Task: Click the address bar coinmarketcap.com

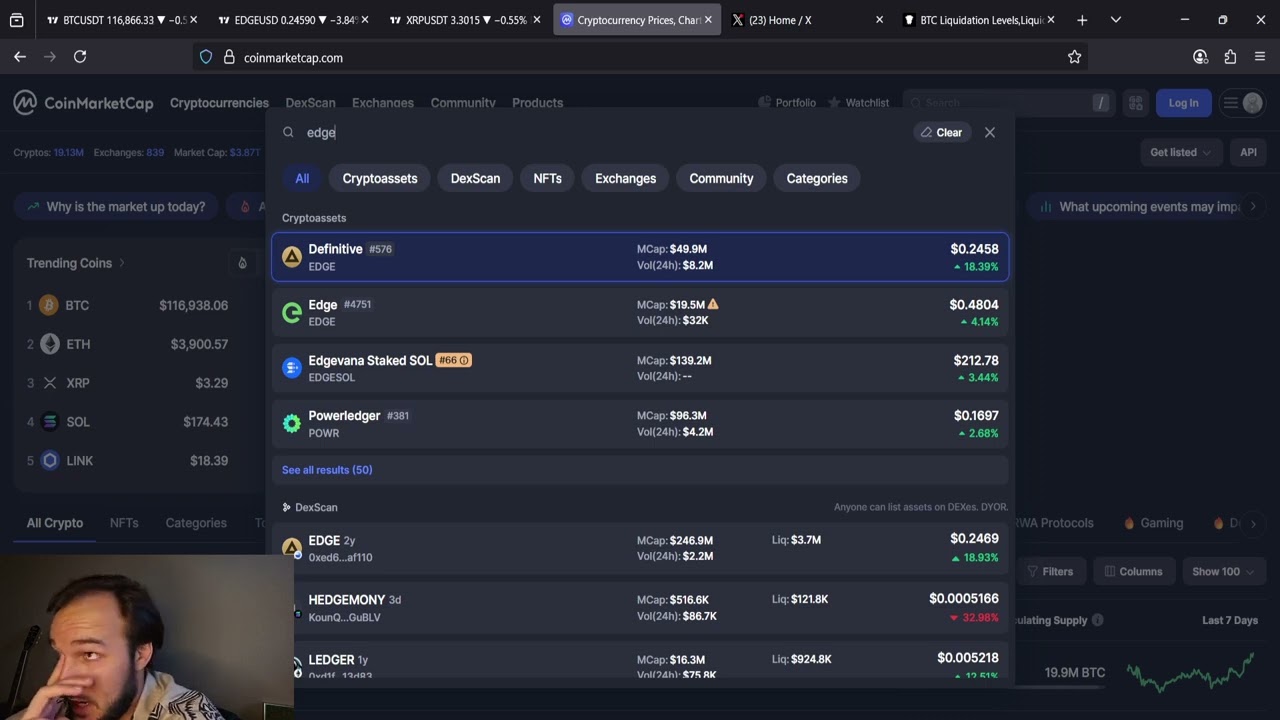Action: coord(640,57)
